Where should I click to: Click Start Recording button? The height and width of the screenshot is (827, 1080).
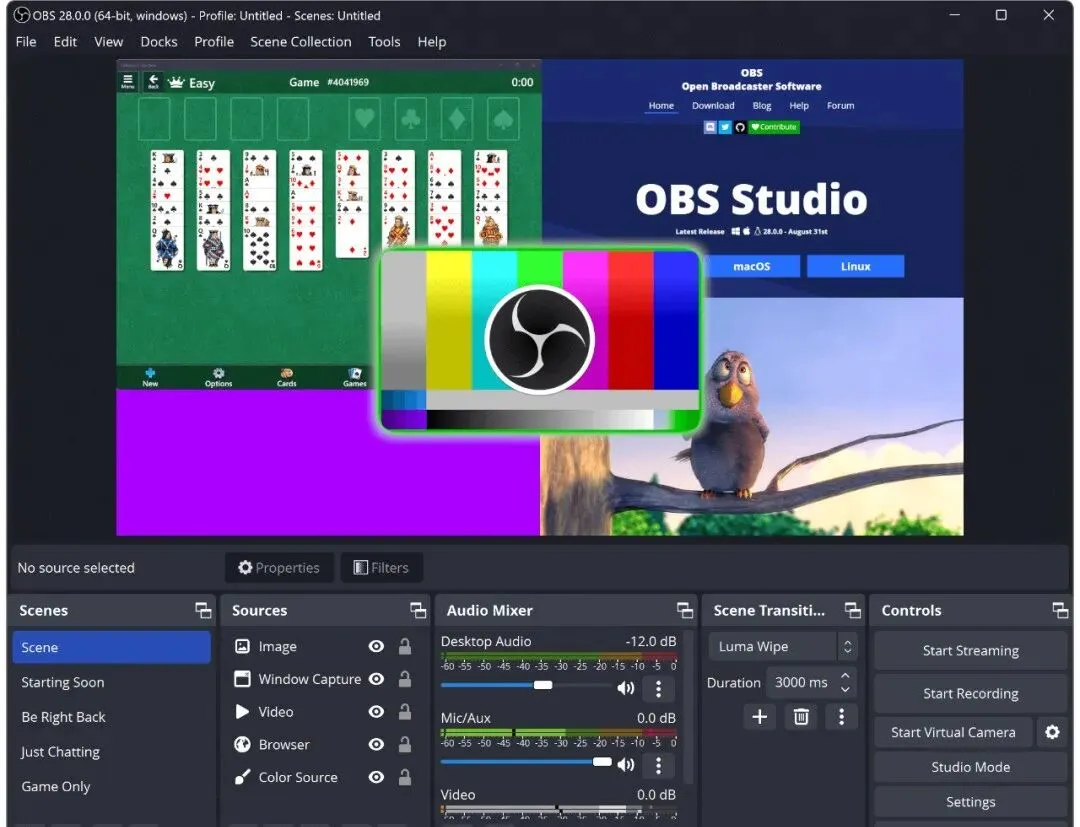(970, 693)
